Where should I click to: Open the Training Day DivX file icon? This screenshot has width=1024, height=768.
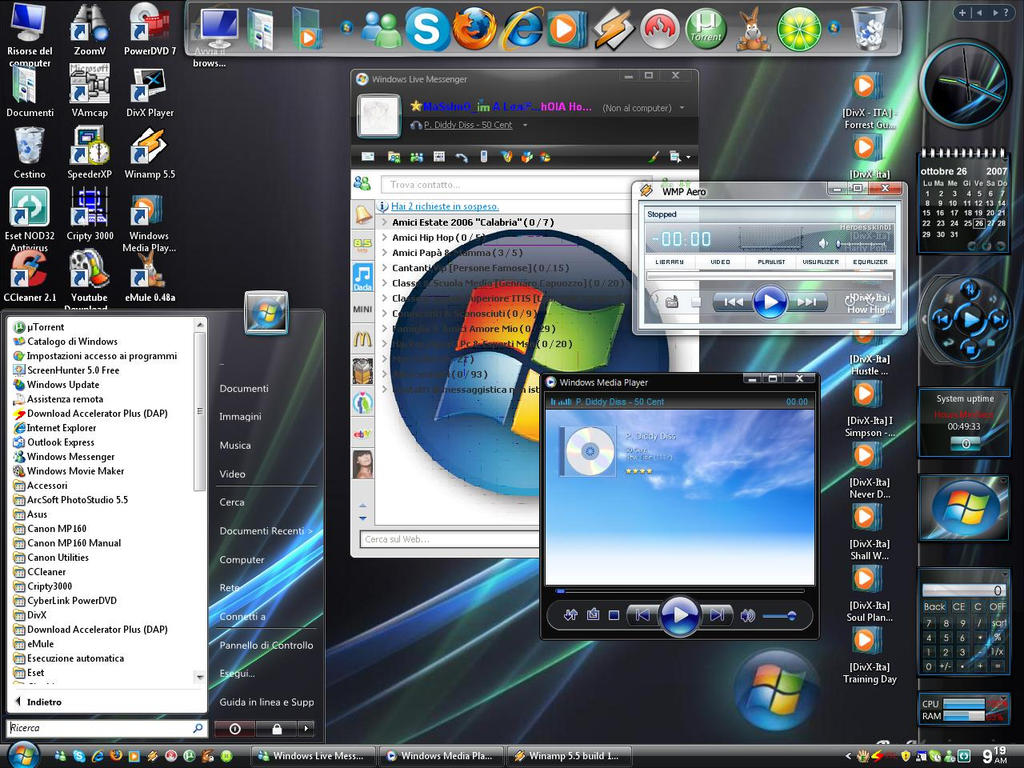point(869,654)
